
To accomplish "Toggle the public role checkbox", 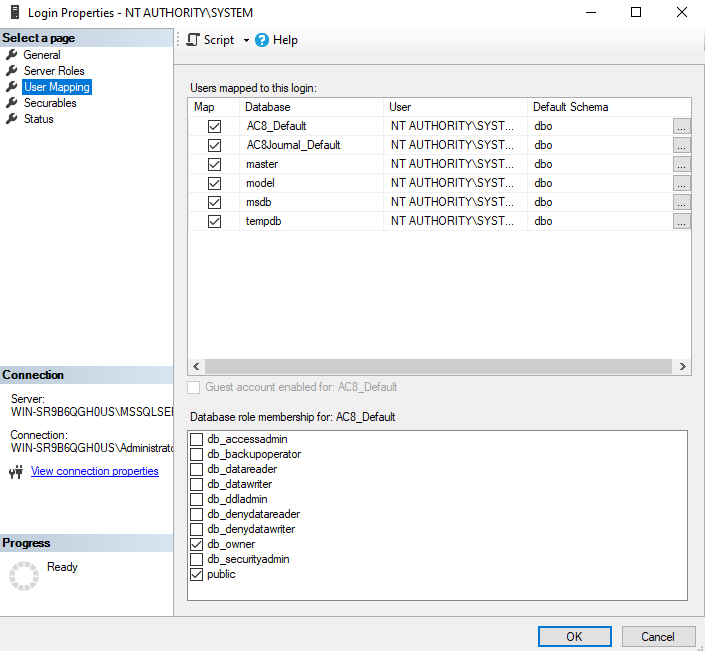I will (196, 574).
